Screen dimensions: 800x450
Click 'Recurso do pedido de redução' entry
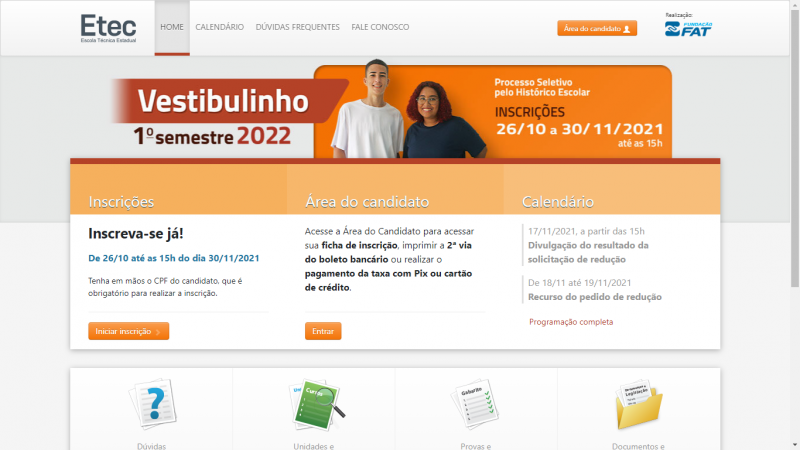[595, 297]
